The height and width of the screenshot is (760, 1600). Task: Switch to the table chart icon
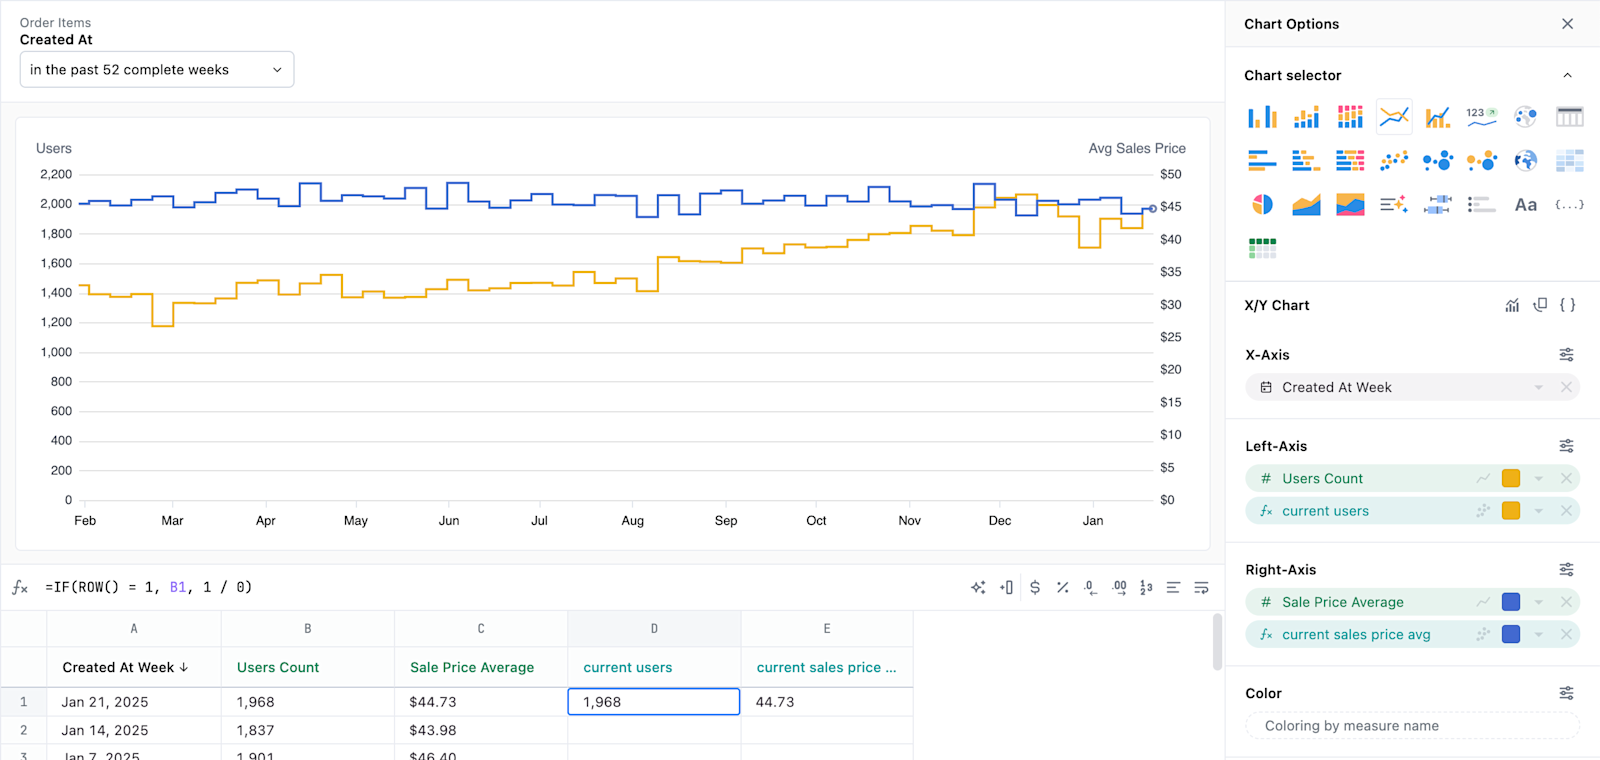(x=1569, y=117)
